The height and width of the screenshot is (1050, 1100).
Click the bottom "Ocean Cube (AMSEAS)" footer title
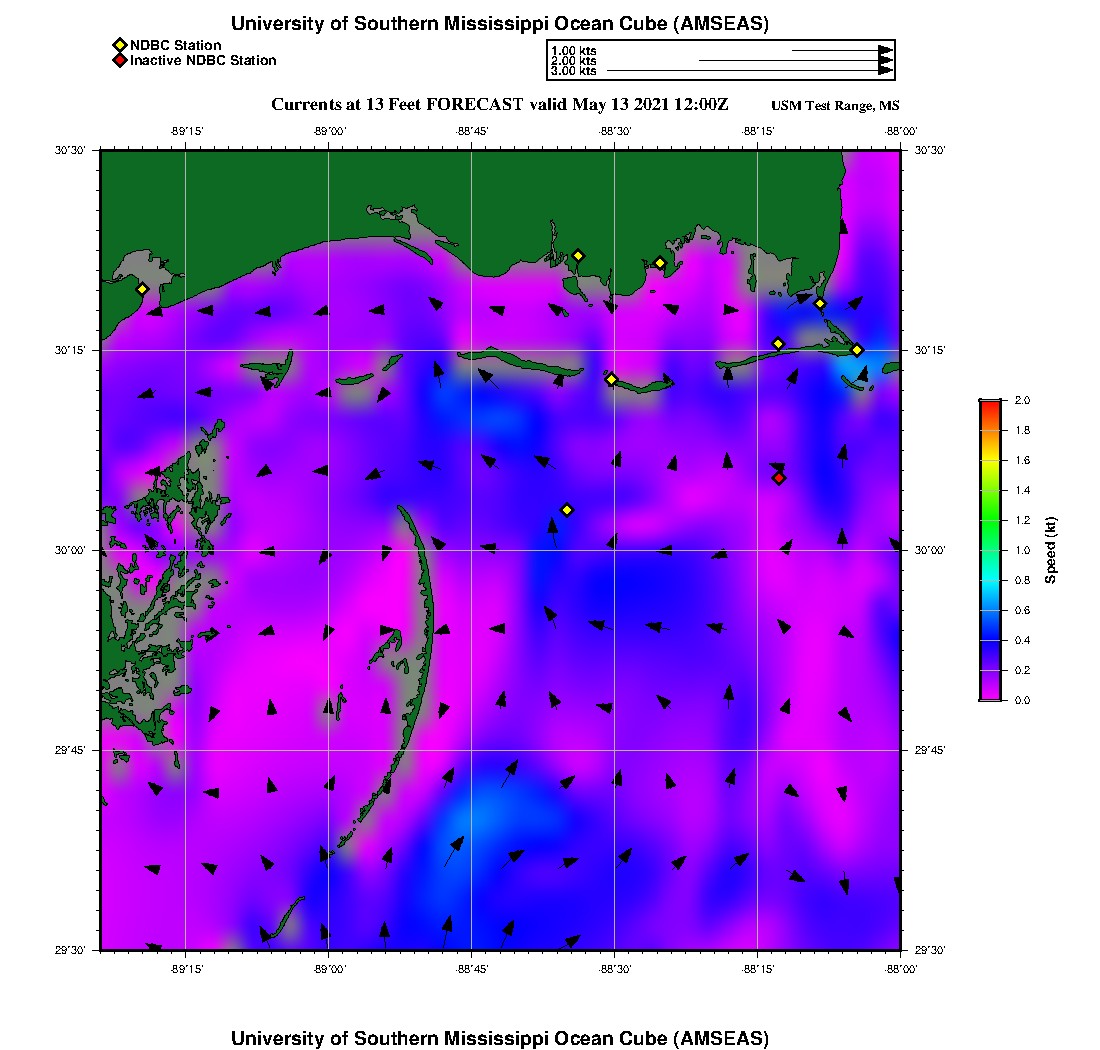point(500,1038)
